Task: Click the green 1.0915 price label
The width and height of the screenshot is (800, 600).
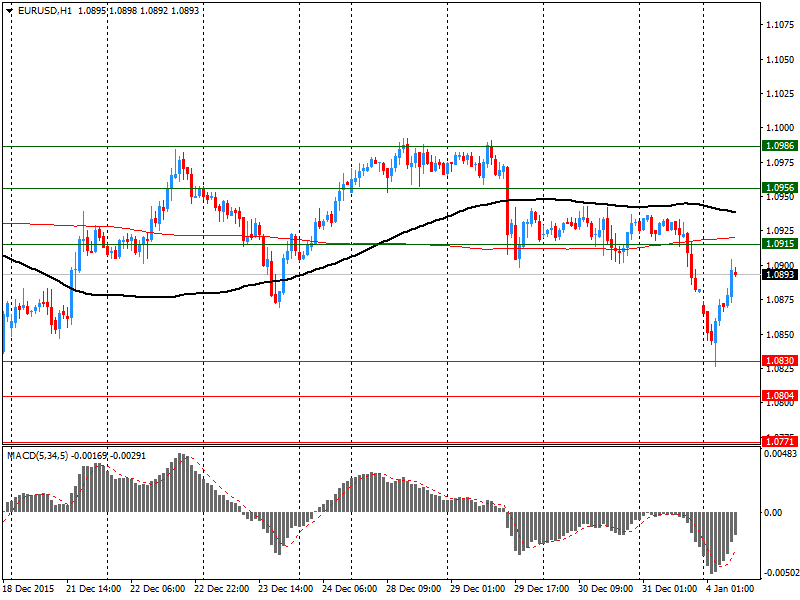Action: click(780, 244)
